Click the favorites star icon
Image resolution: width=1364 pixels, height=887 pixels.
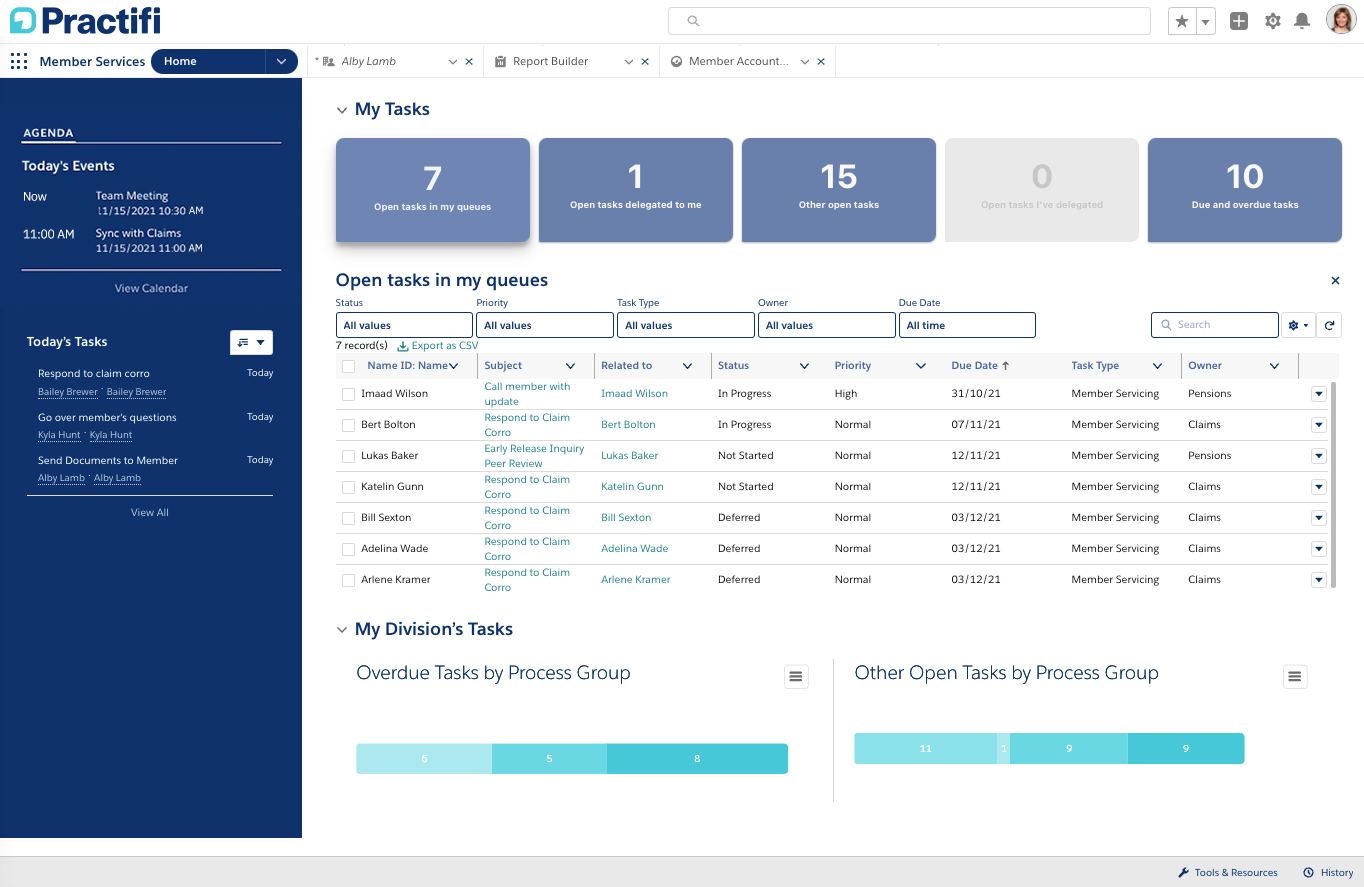(1182, 20)
